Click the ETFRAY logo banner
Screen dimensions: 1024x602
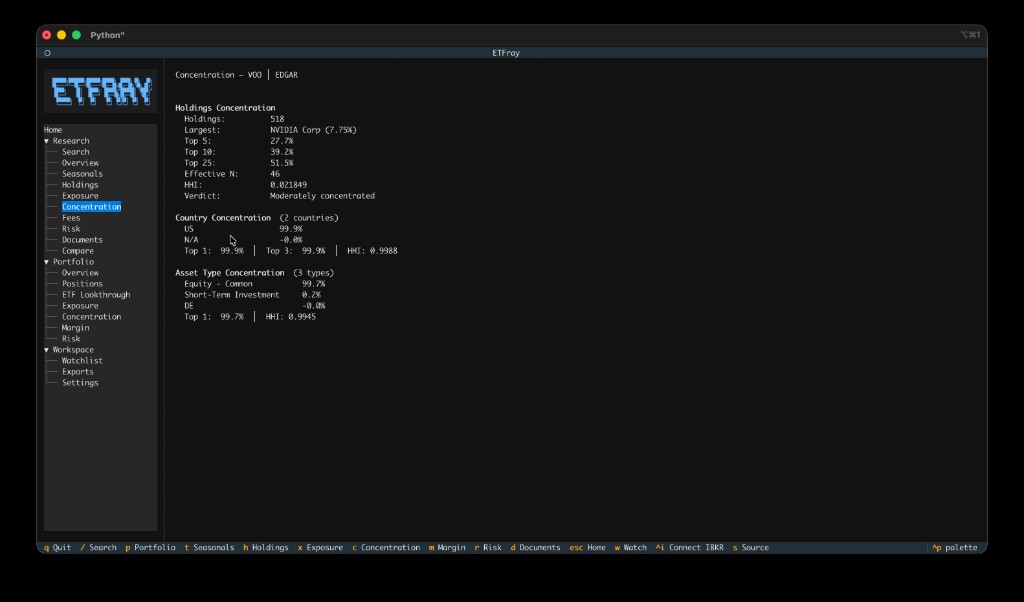tap(101, 91)
